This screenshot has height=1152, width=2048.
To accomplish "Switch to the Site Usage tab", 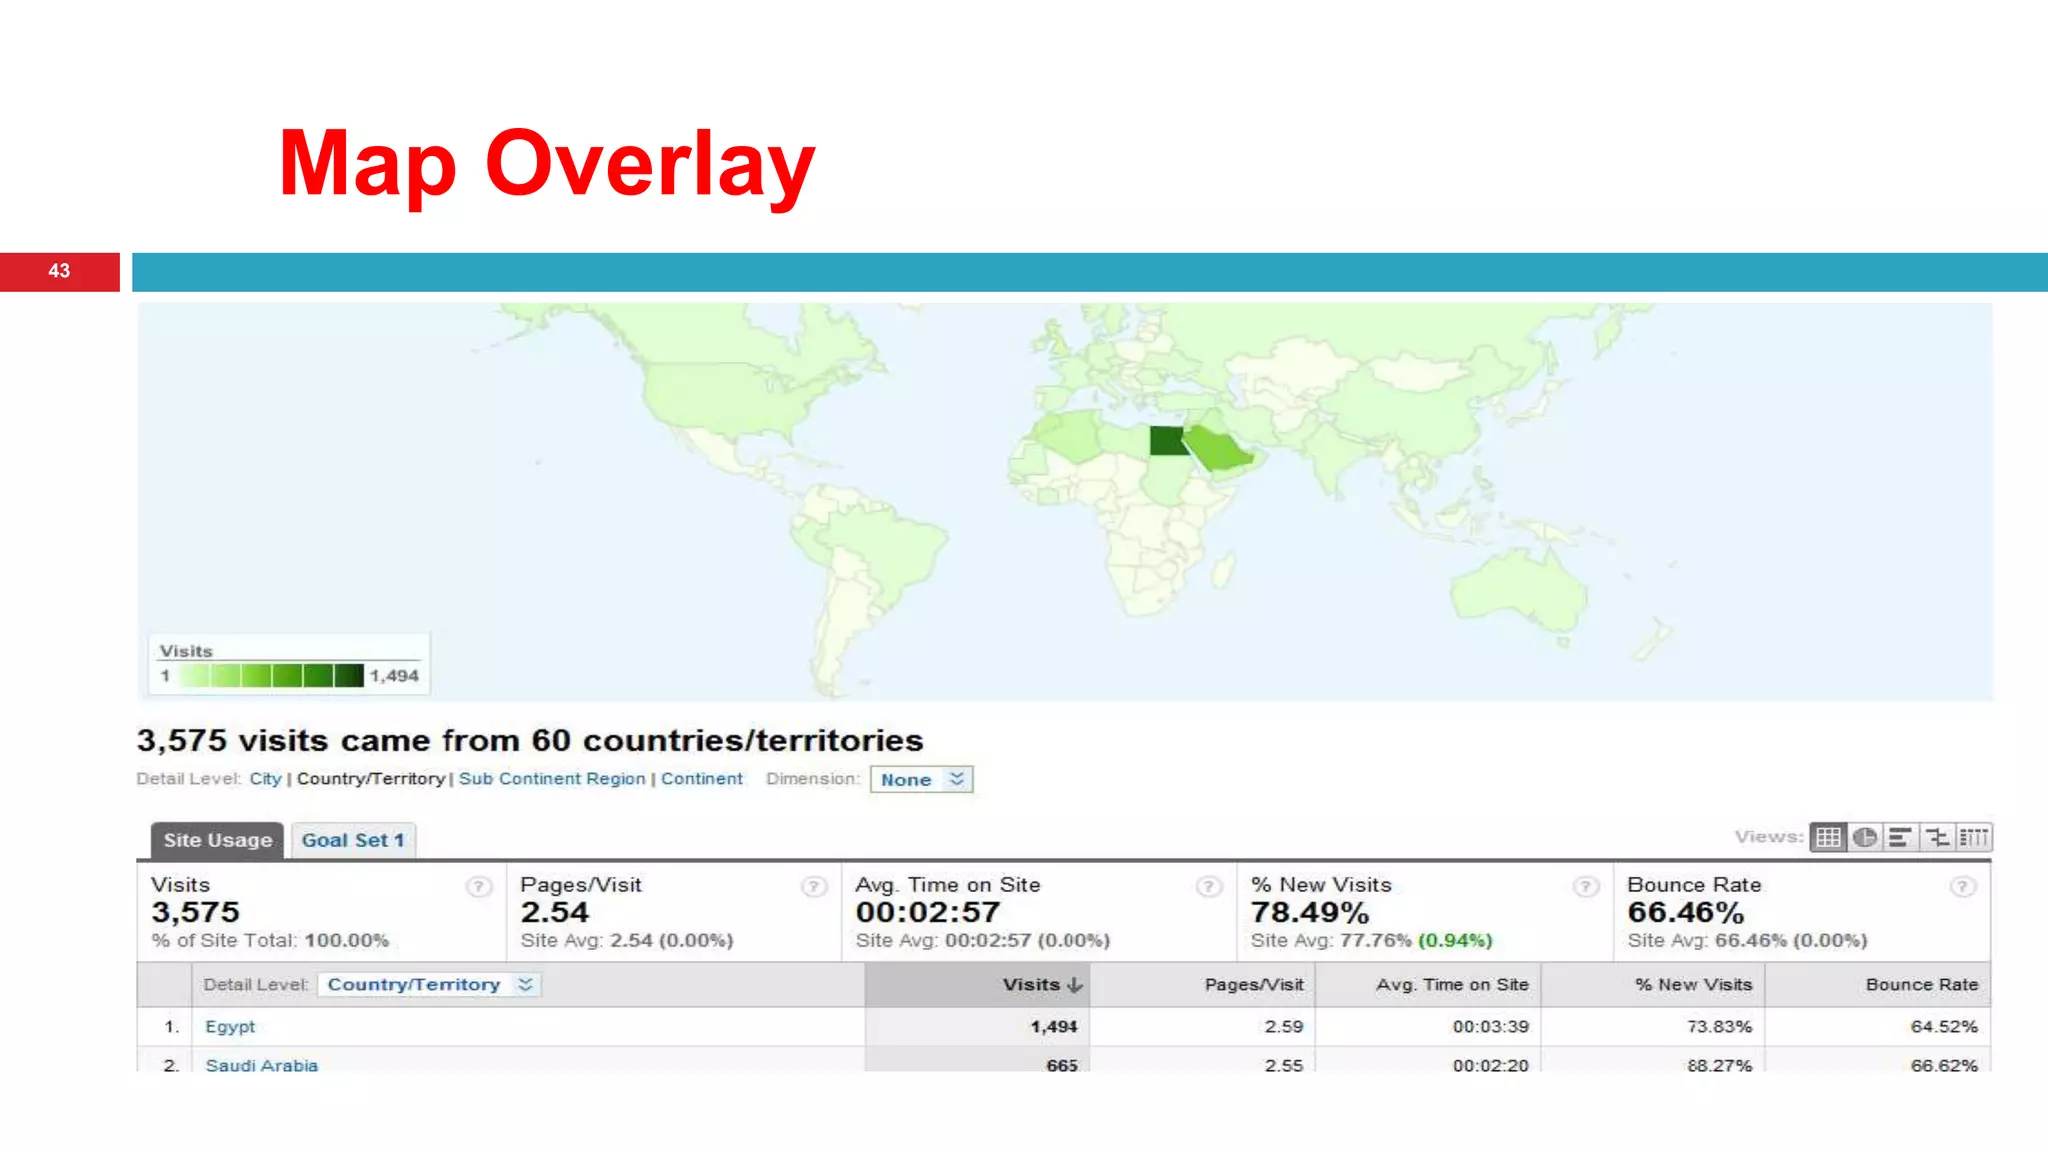I will [x=217, y=840].
